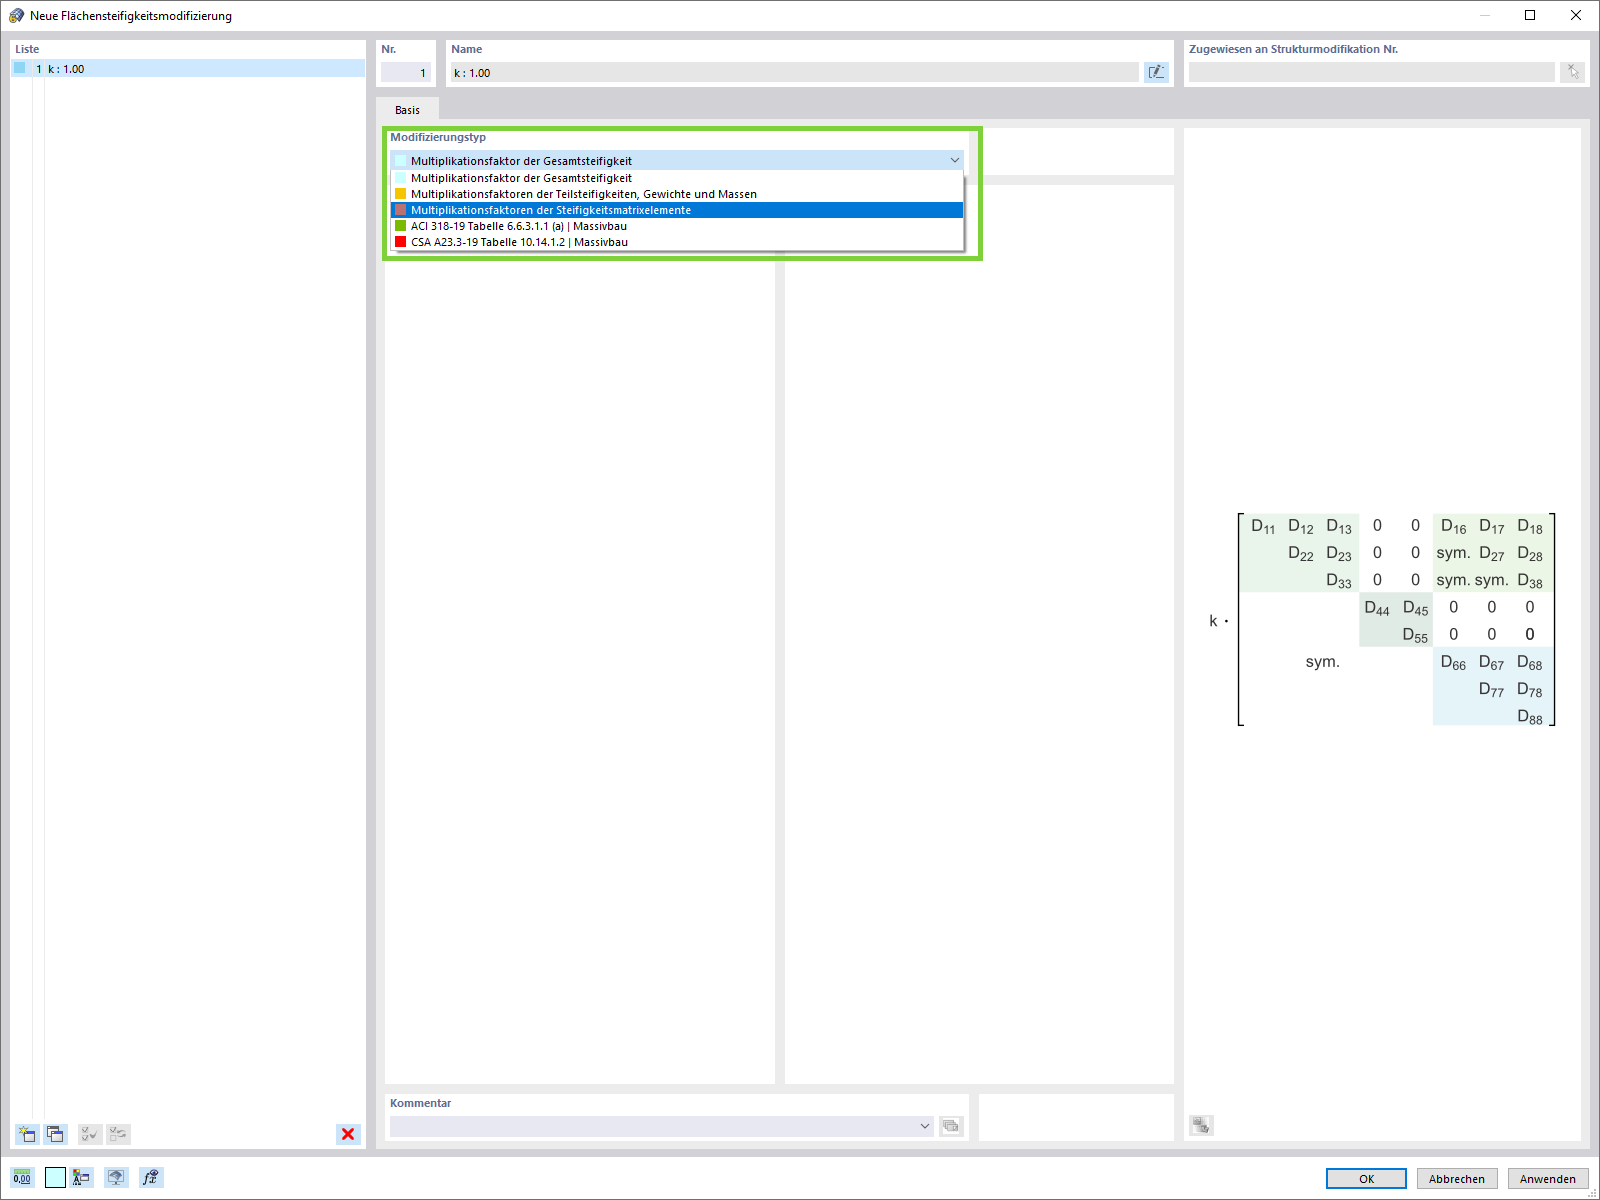Maximize the dialog window
Screen dimensions: 1600x1200
coord(1530,15)
